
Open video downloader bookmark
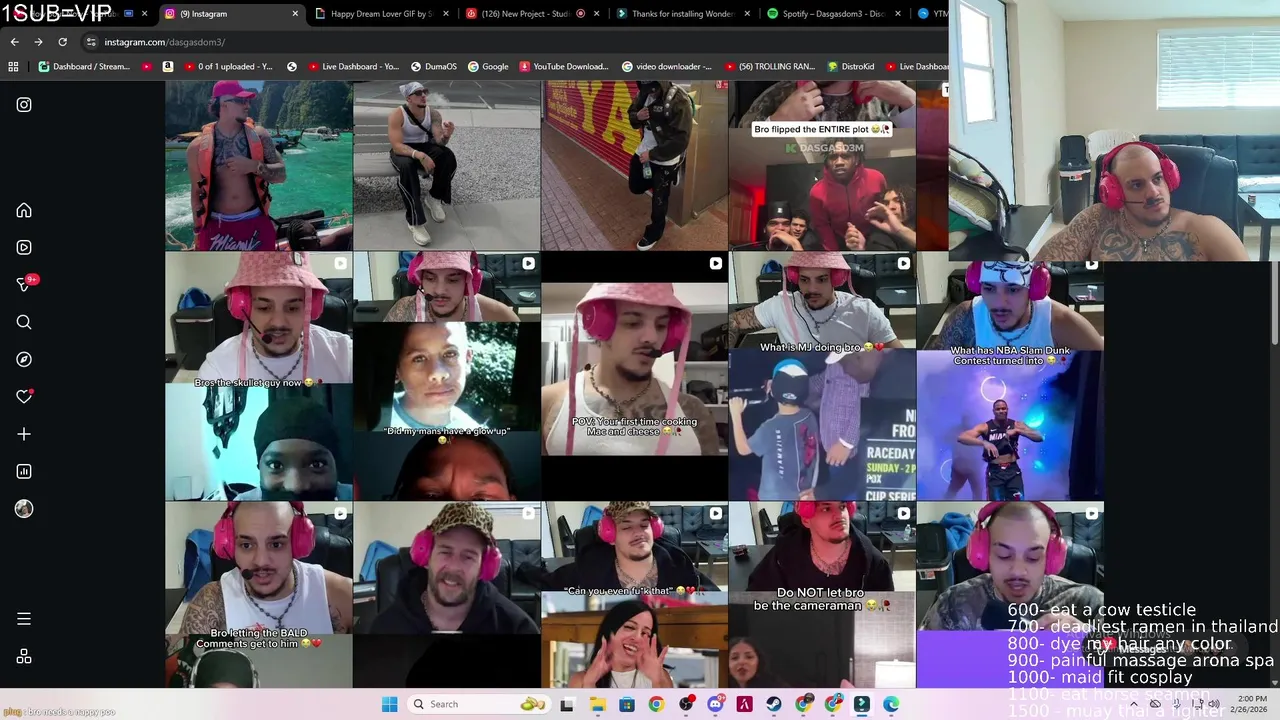pos(667,67)
